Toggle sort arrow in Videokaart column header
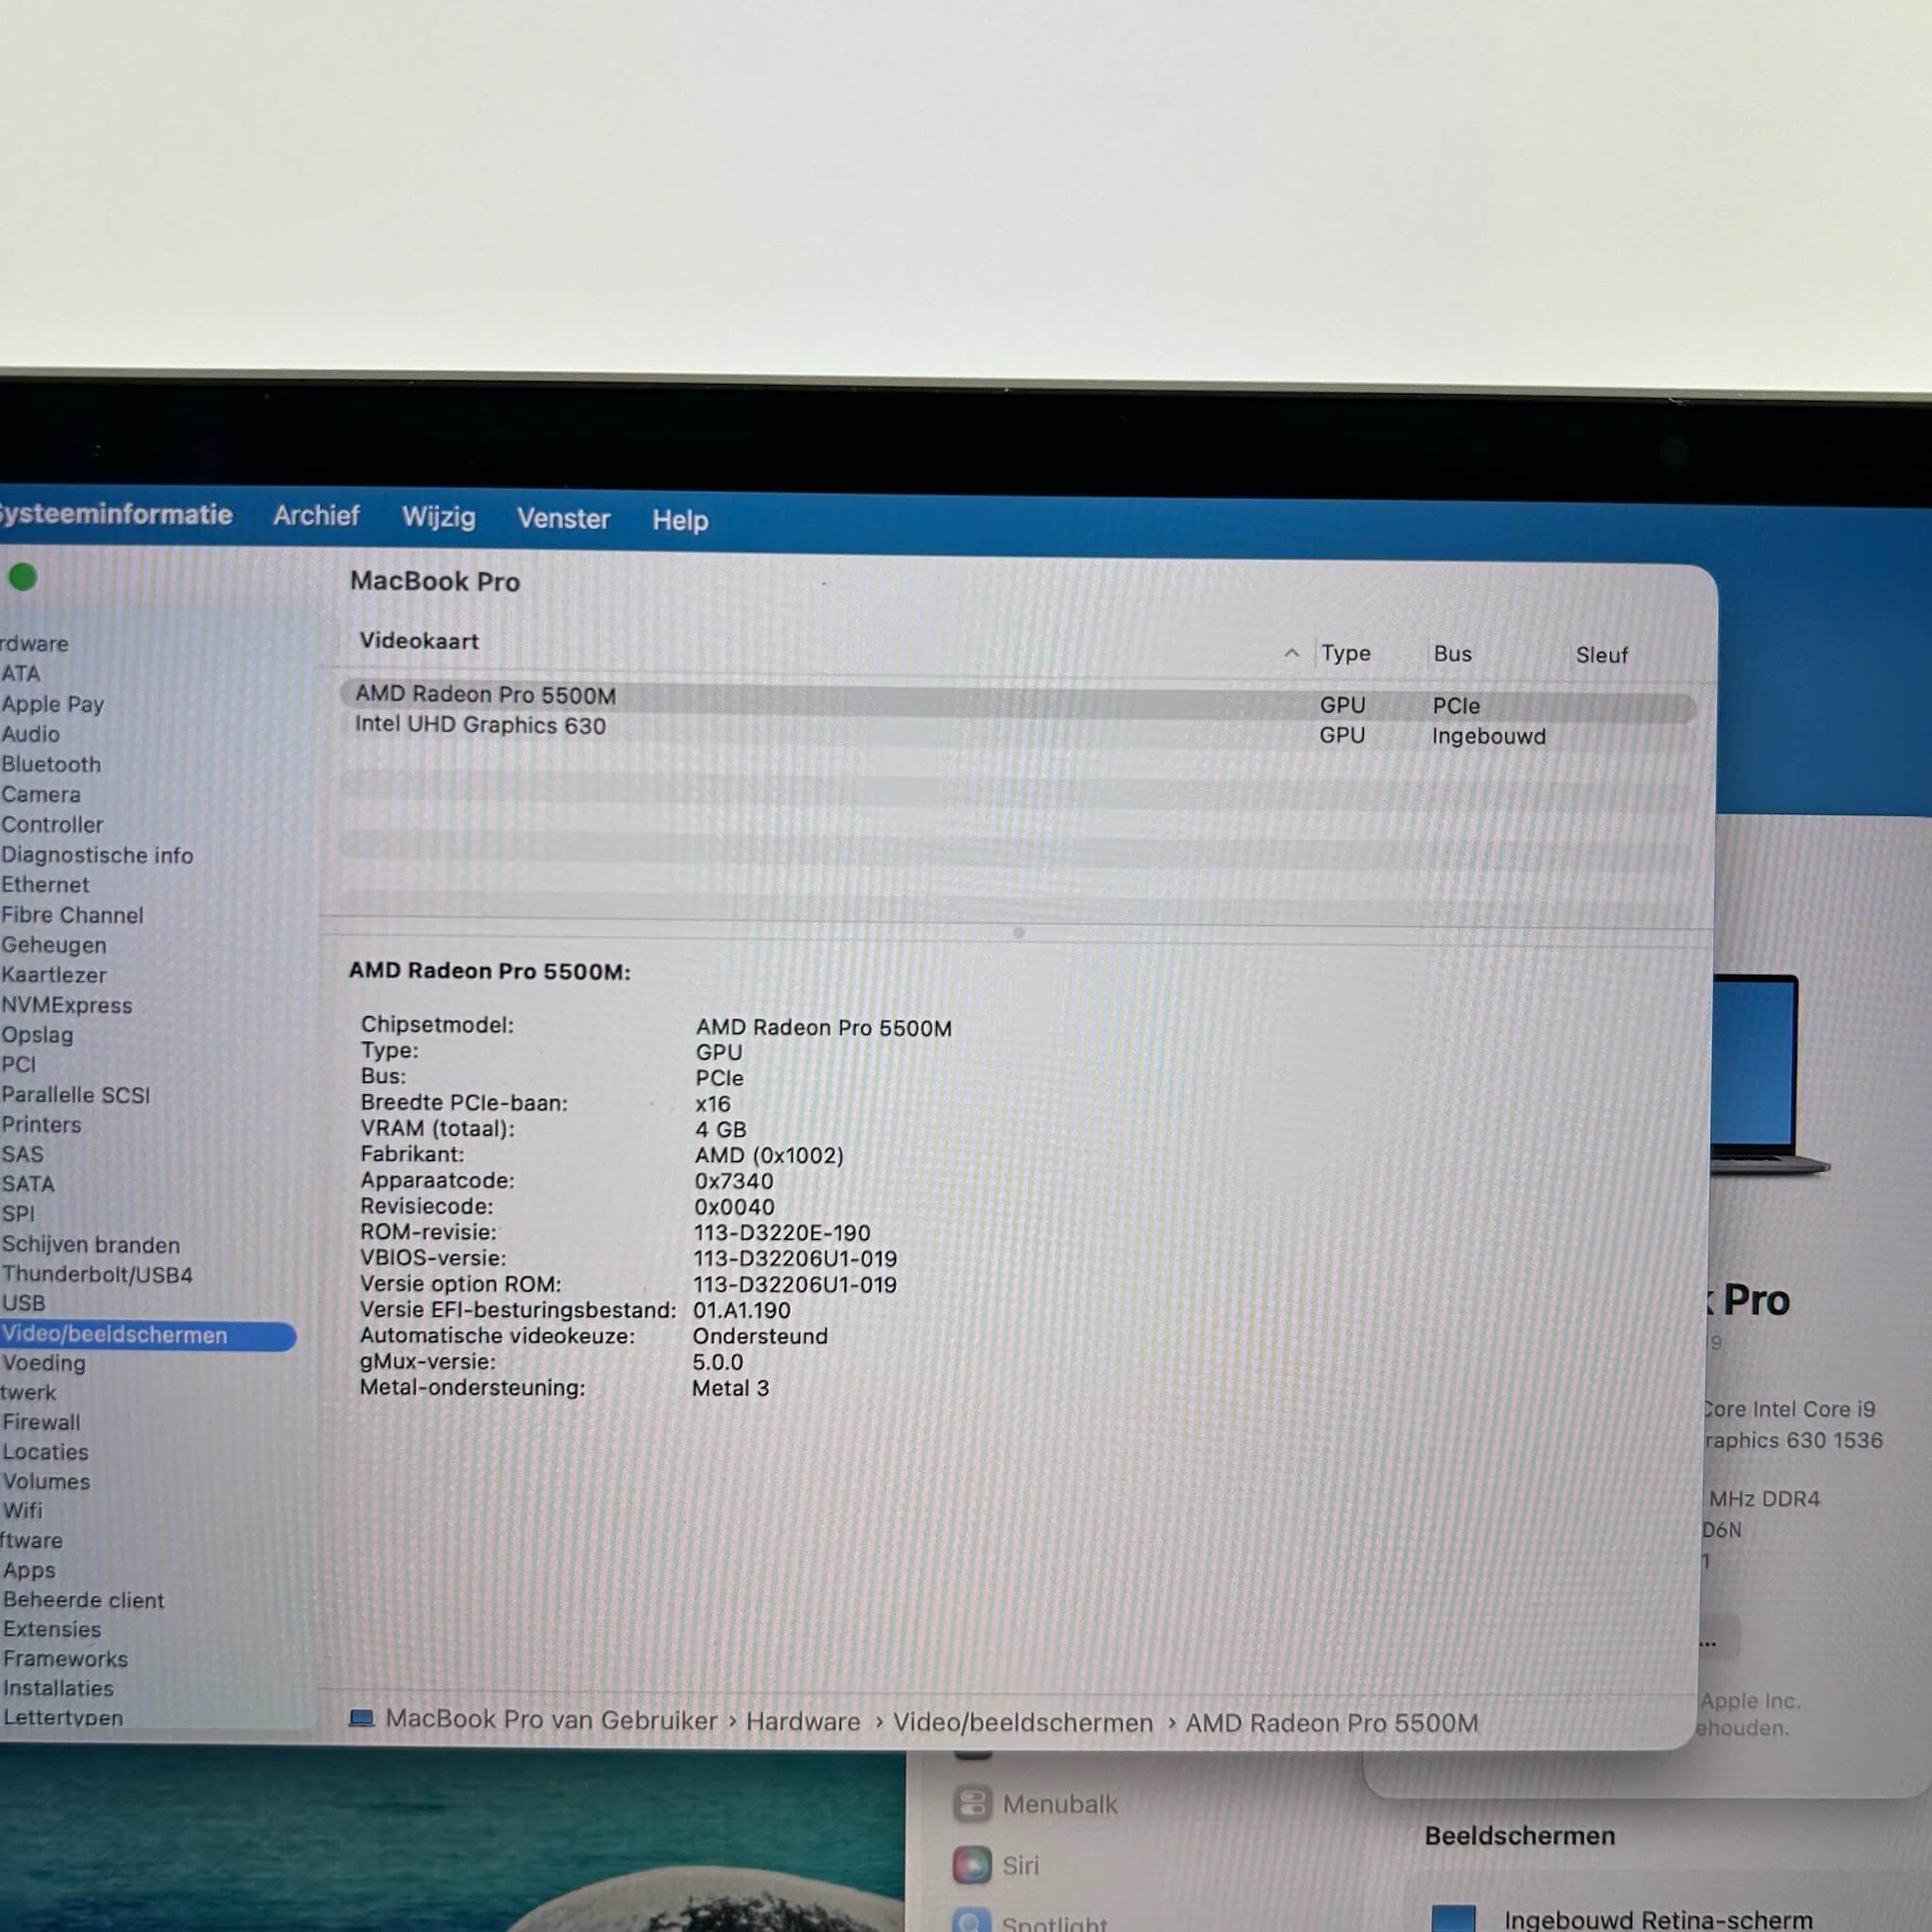The image size is (1932, 1932). 1291,653
